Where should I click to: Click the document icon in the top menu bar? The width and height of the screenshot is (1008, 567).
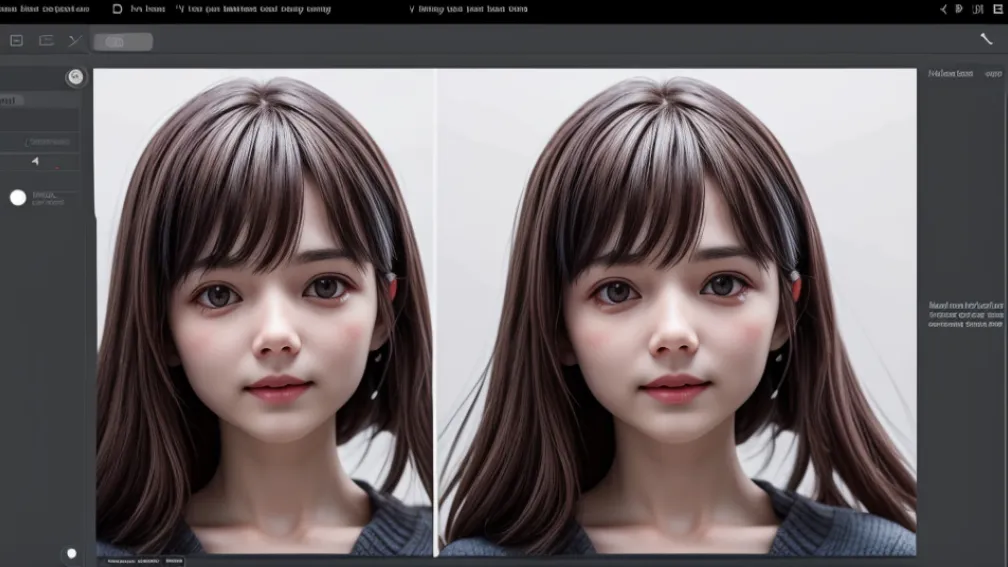point(117,9)
